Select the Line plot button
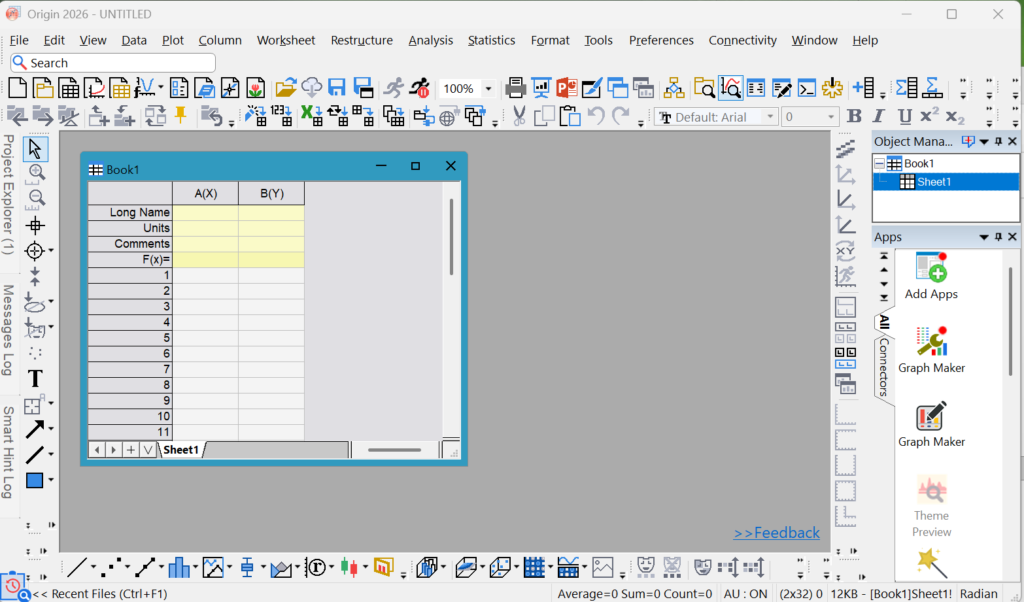This screenshot has height=602, width=1024. [77, 567]
